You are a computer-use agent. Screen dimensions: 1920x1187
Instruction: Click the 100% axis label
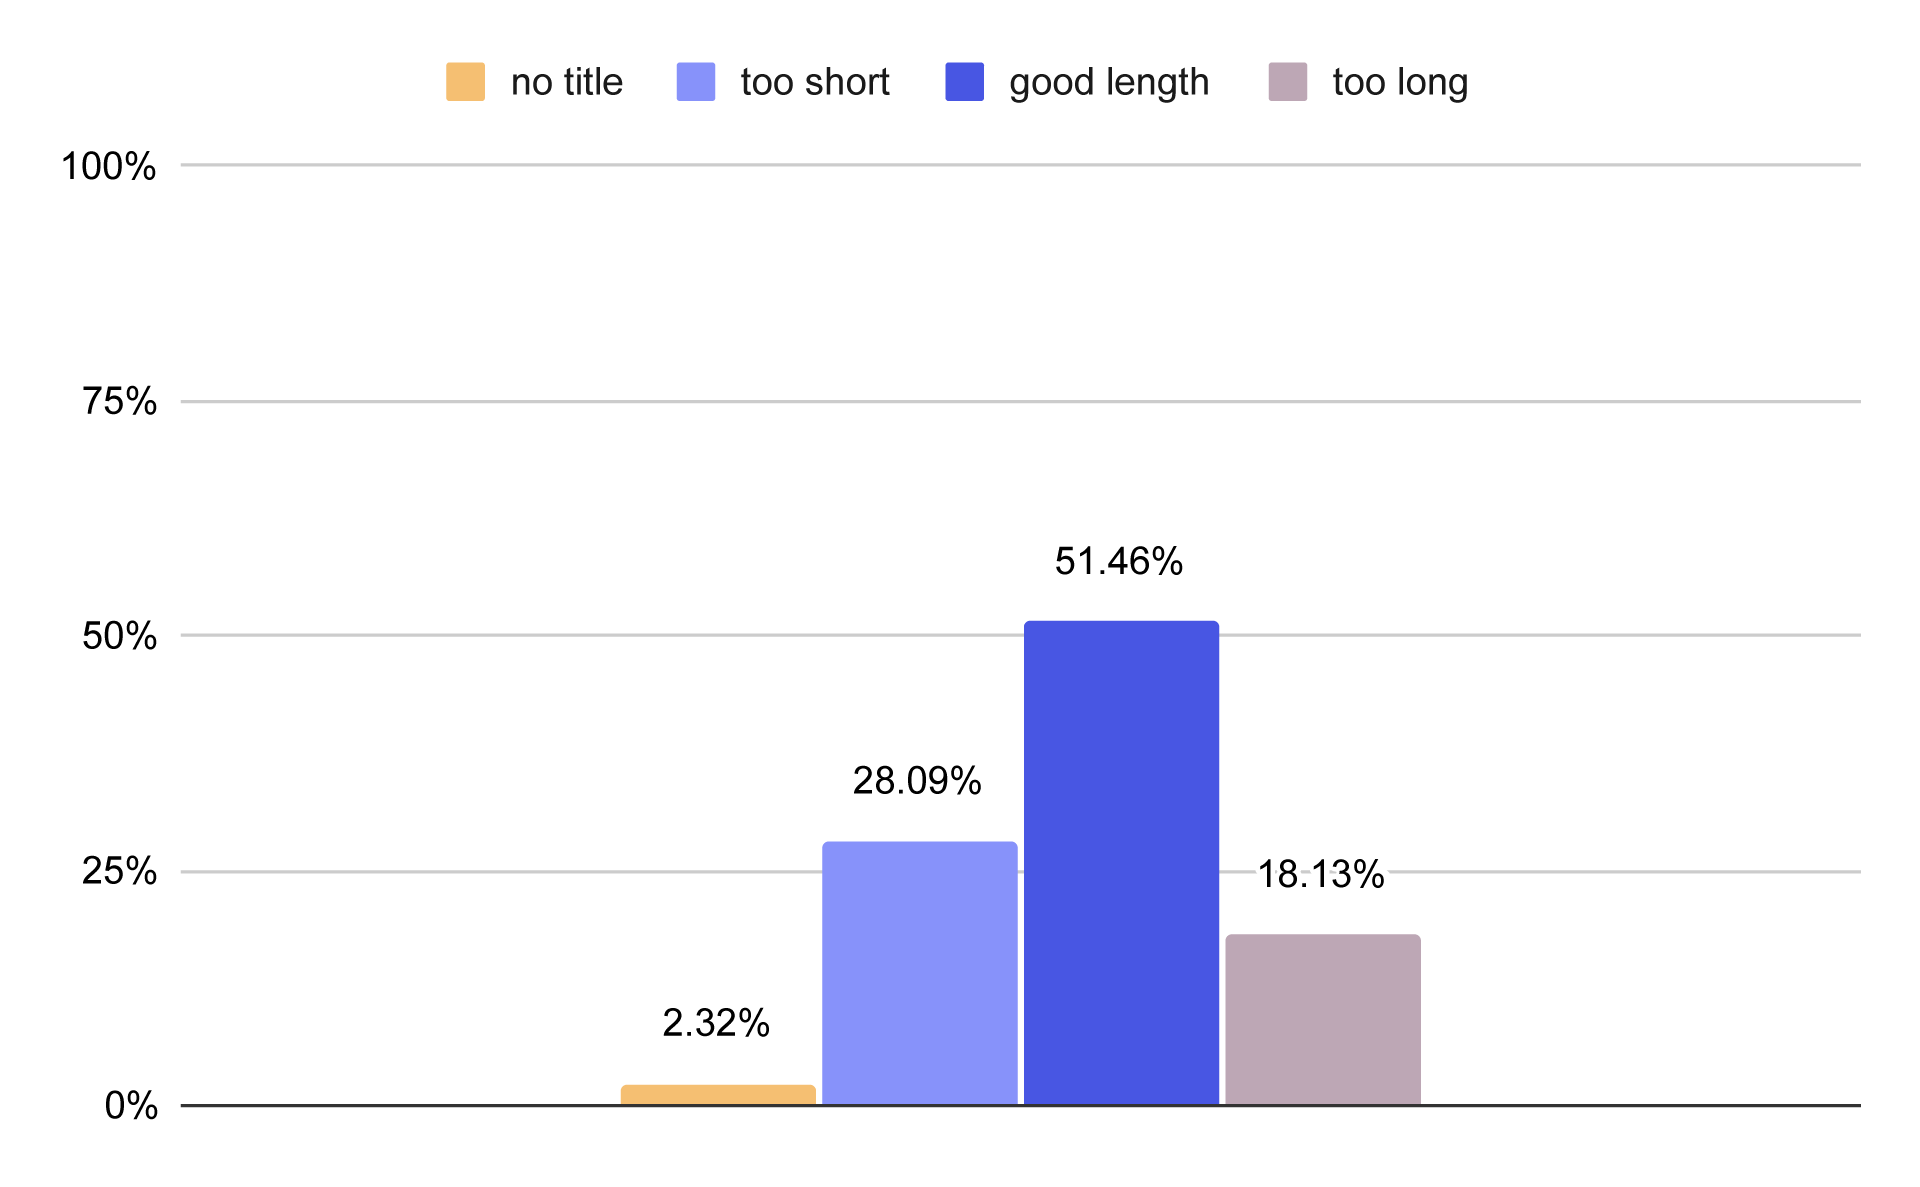pos(109,166)
